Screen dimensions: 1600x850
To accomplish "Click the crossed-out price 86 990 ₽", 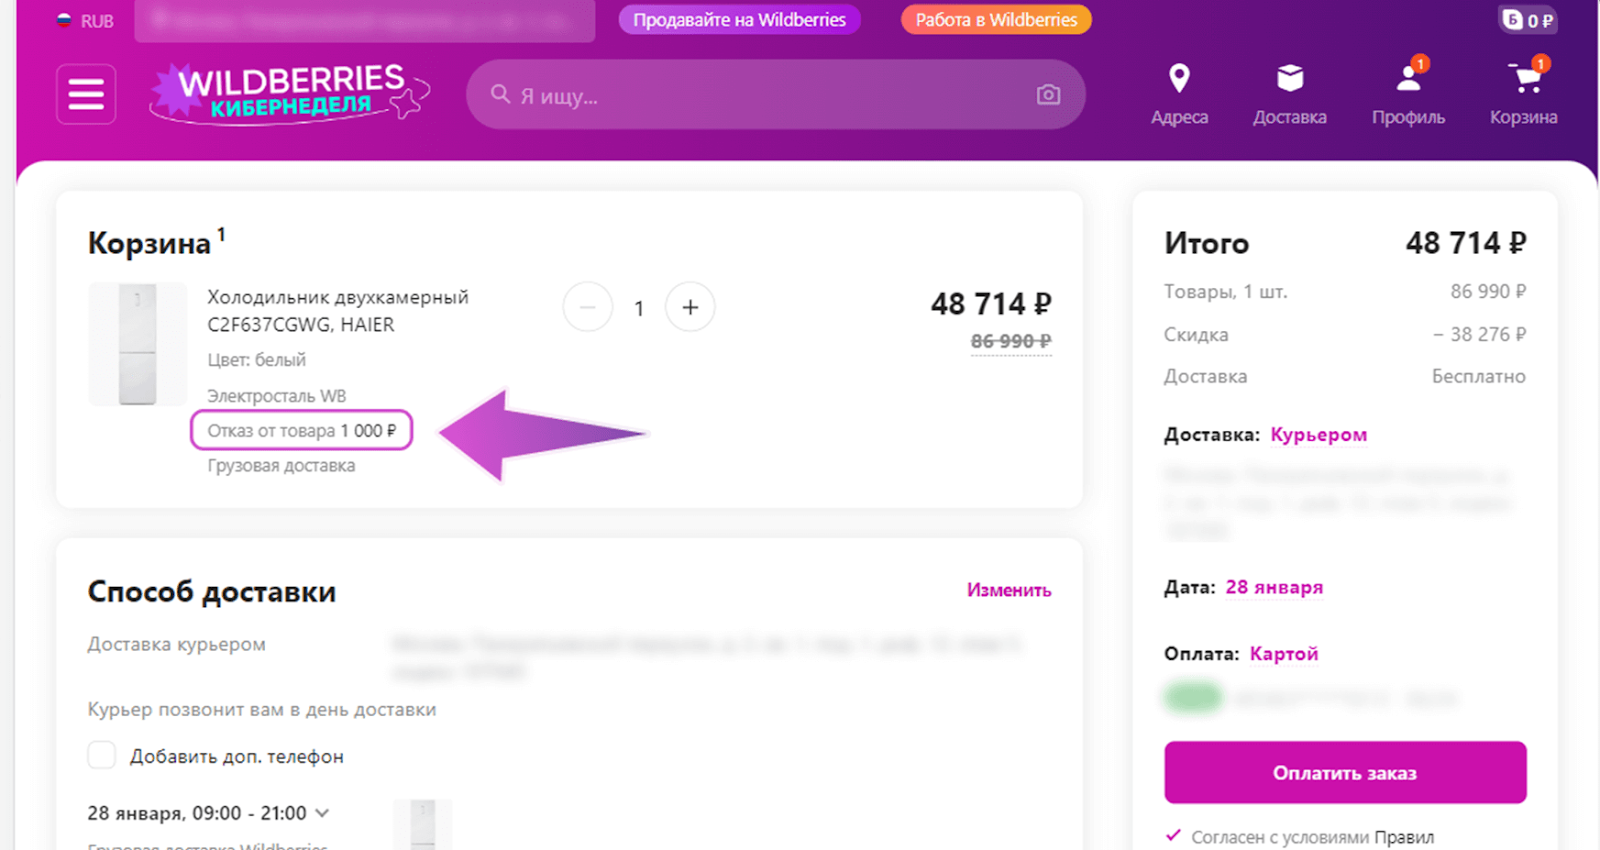I will point(1011,341).
